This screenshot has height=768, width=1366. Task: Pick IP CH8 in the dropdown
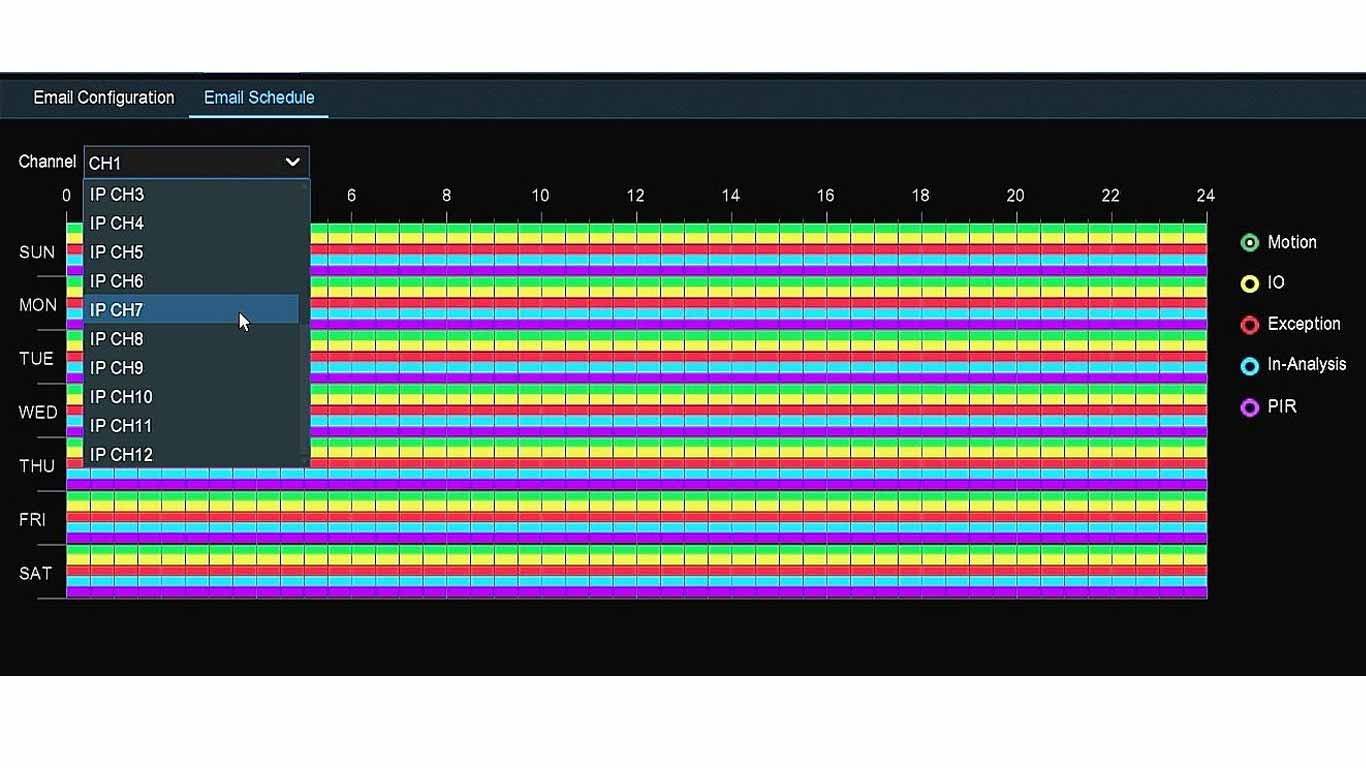(x=117, y=339)
